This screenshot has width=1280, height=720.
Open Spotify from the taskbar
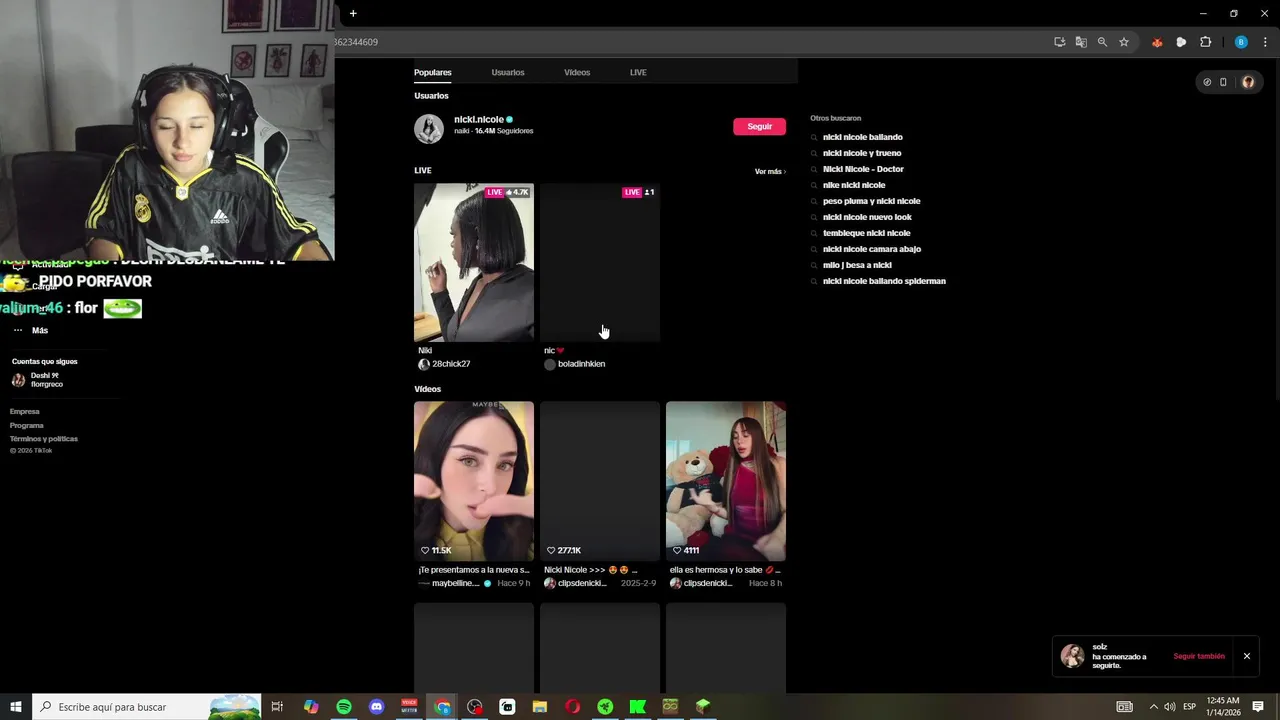(x=344, y=707)
